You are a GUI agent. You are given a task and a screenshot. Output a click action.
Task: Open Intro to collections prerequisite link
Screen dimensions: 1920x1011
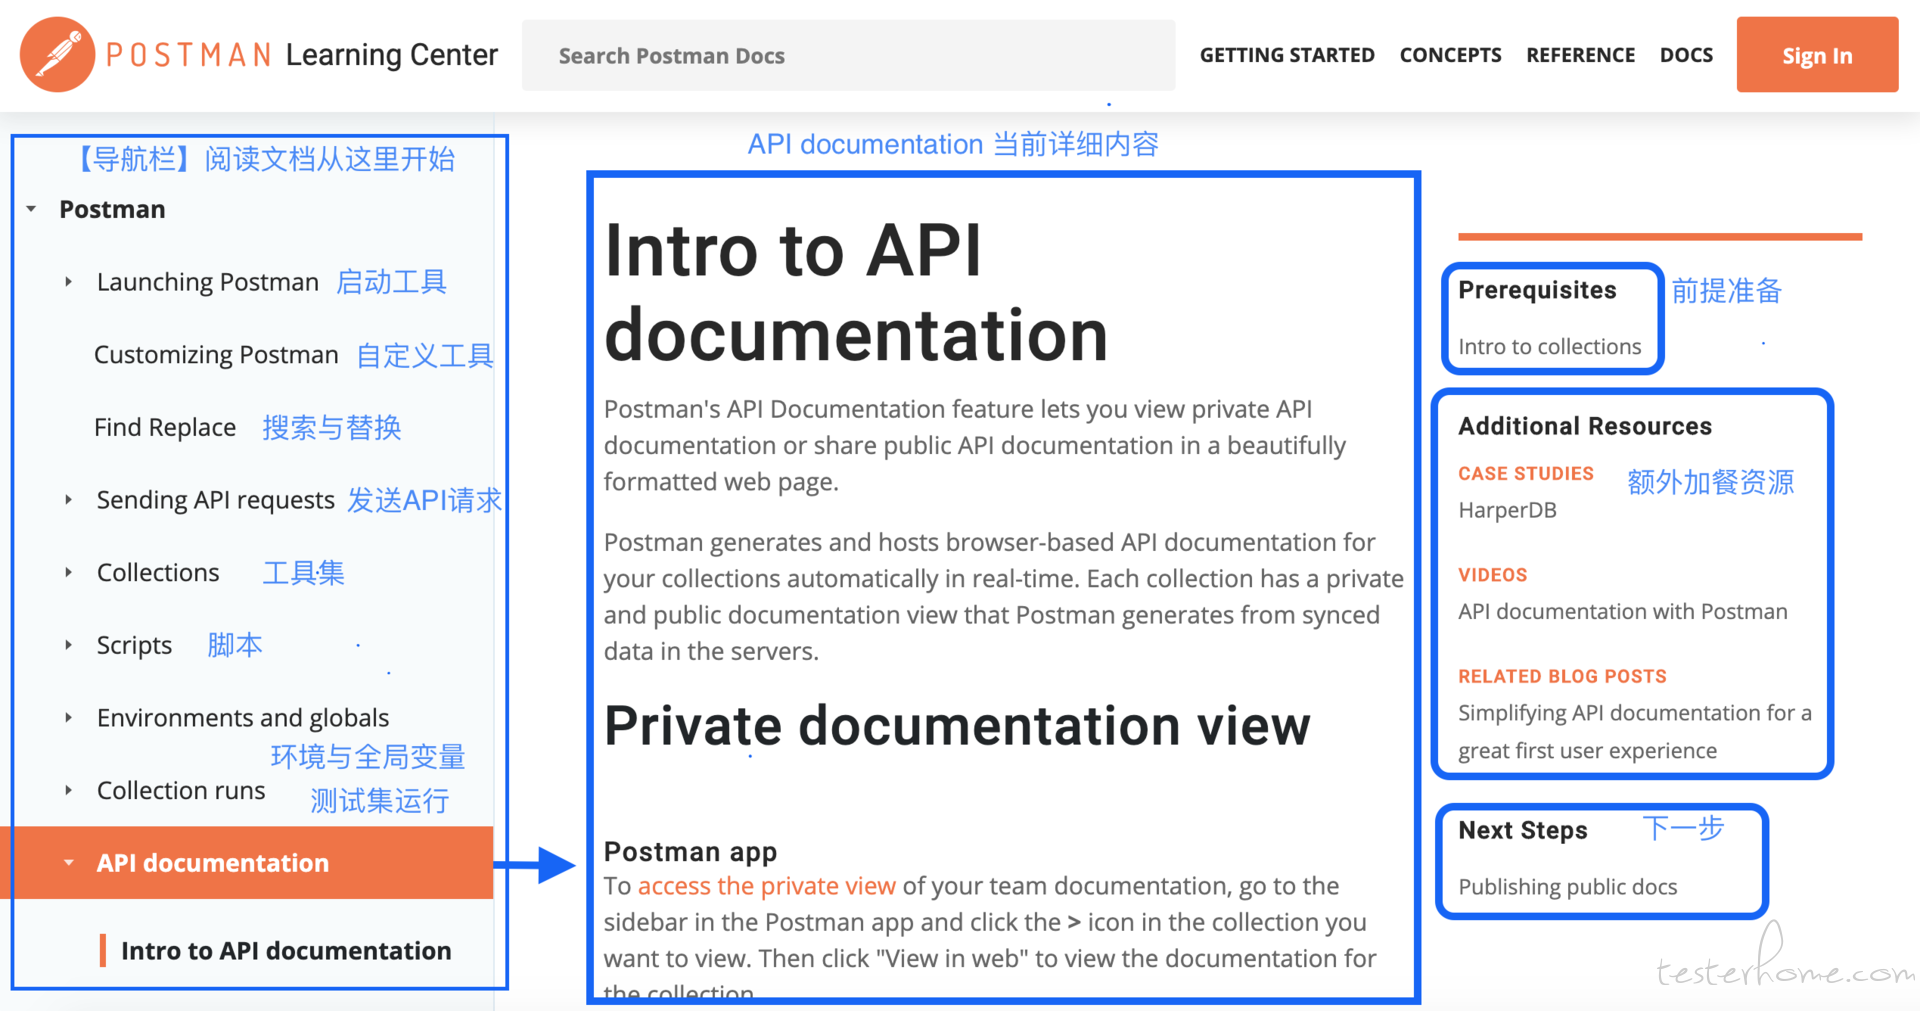pyautogui.click(x=1549, y=346)
